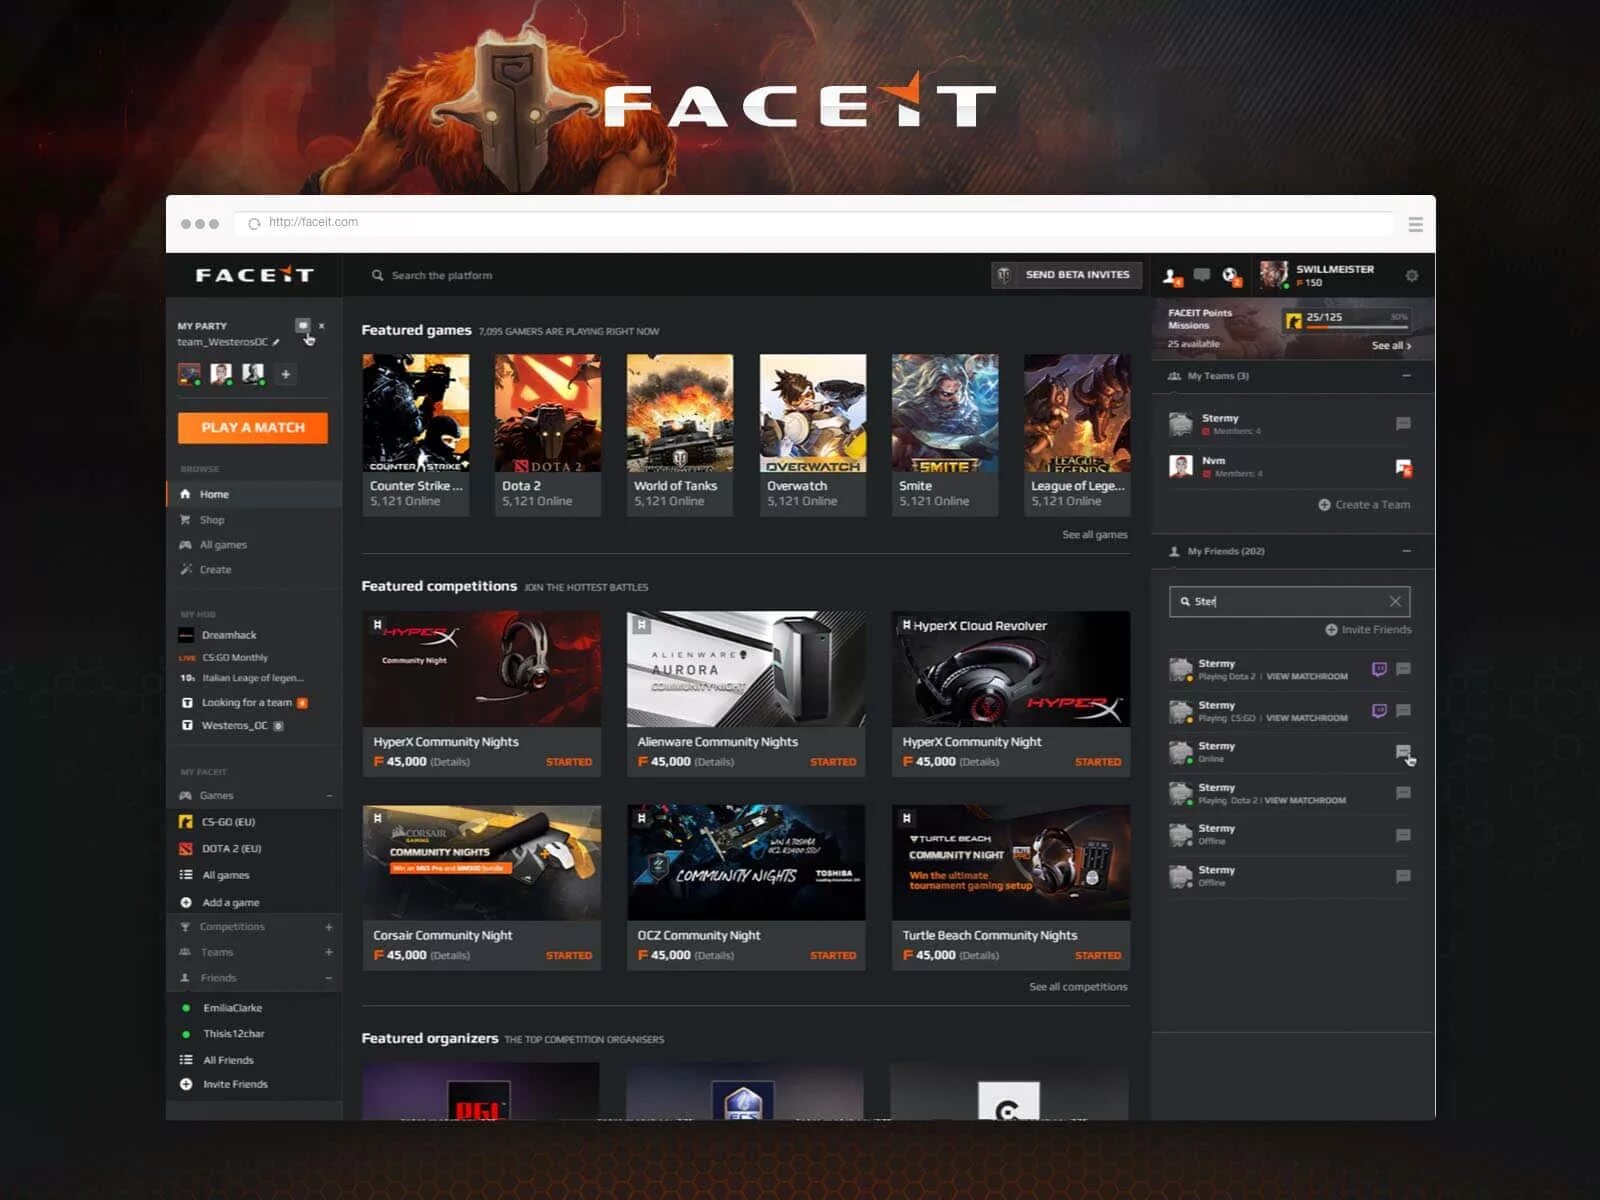This screenshot has width=1600, height=1200.
Task: Click the CS-GO (EU) game icon in sidebar
Action: pyautogui.click(x=185, y=822)
